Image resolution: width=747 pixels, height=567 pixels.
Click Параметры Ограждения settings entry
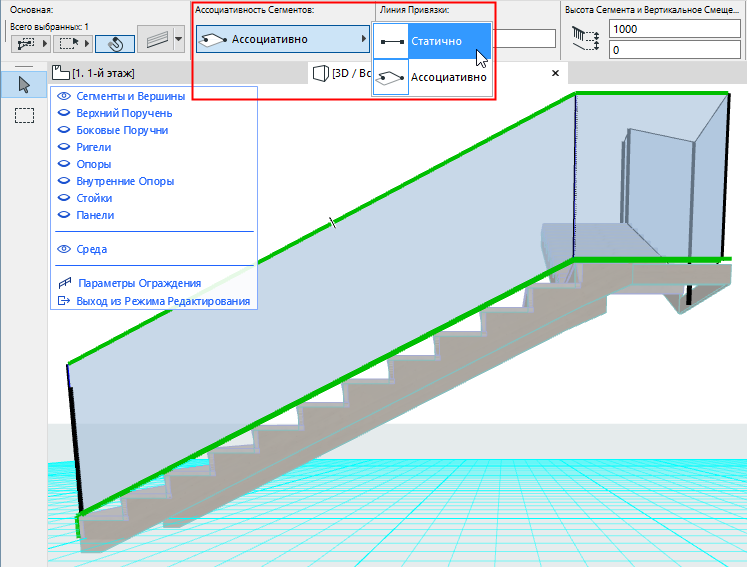click(x=139, y=283)
